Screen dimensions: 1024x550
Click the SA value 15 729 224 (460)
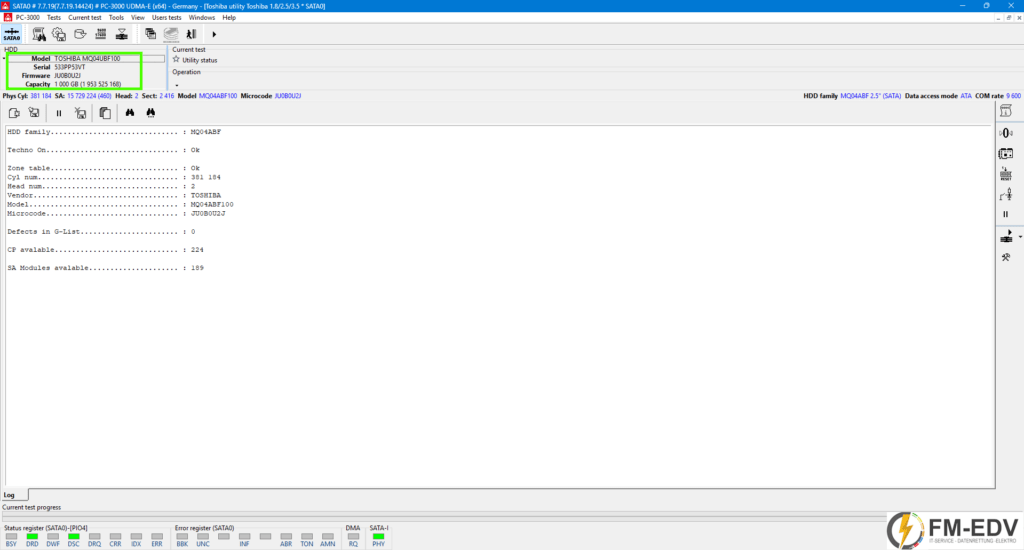(89, 96)
